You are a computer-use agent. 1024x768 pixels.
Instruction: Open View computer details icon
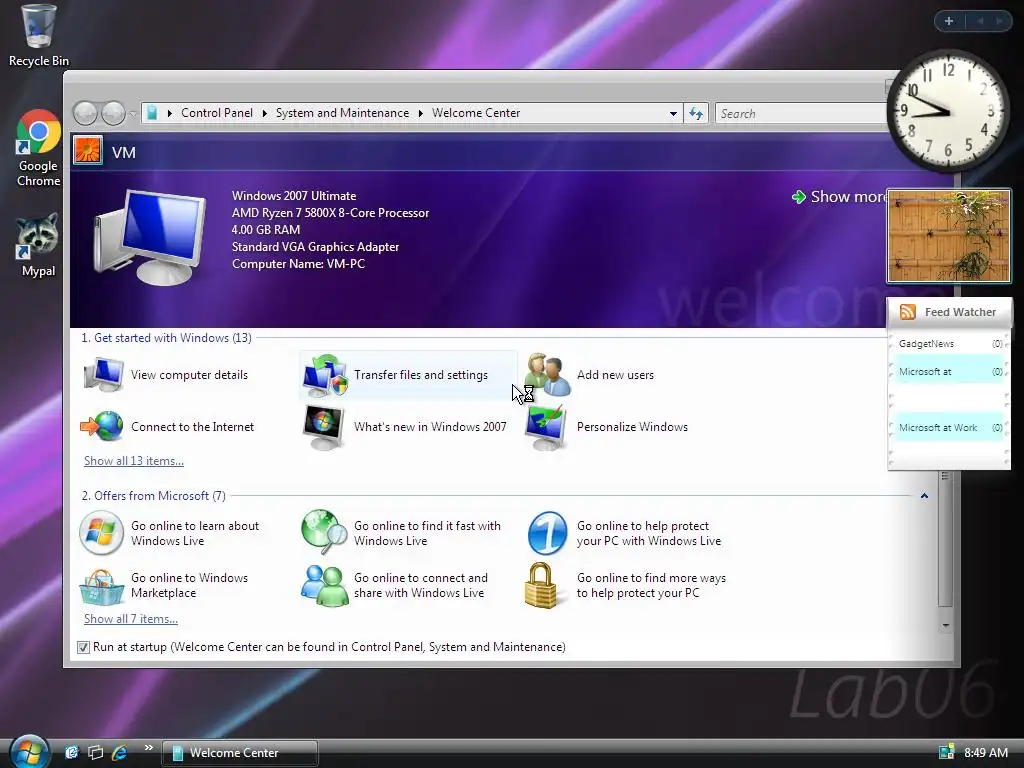click(x=103, y=375)
